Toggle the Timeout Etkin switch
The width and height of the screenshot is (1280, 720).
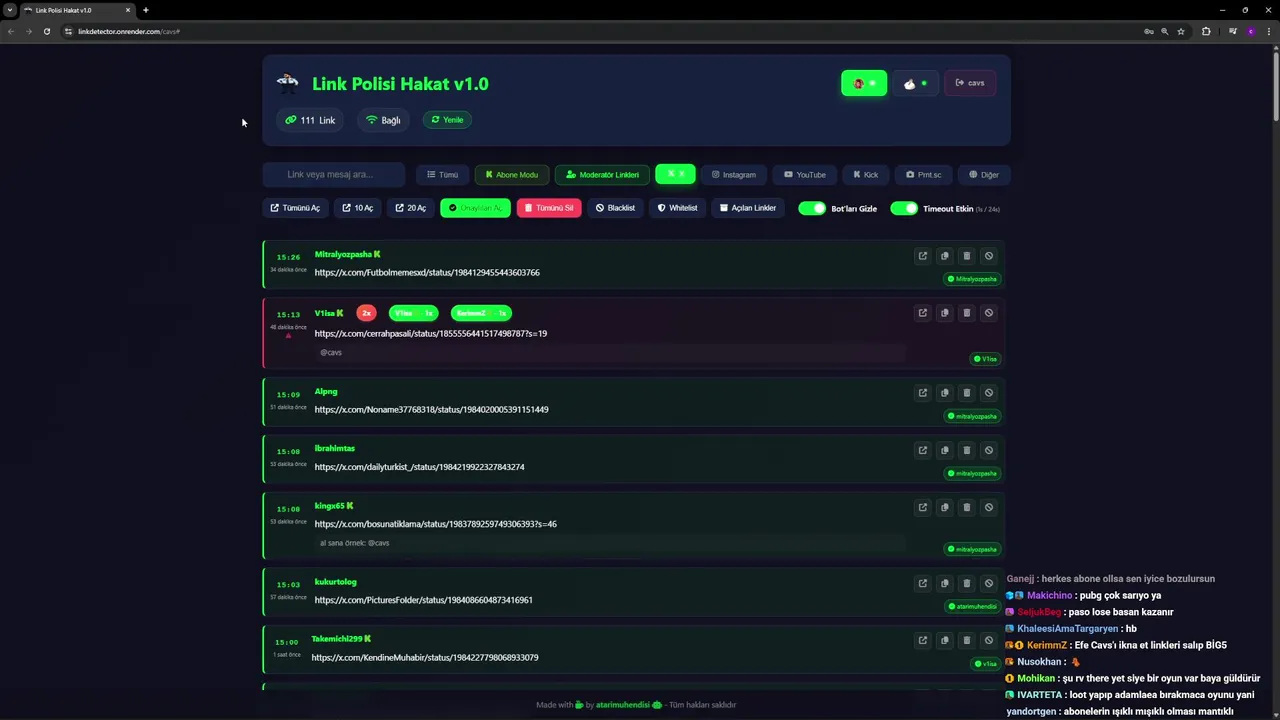[904, 208]
